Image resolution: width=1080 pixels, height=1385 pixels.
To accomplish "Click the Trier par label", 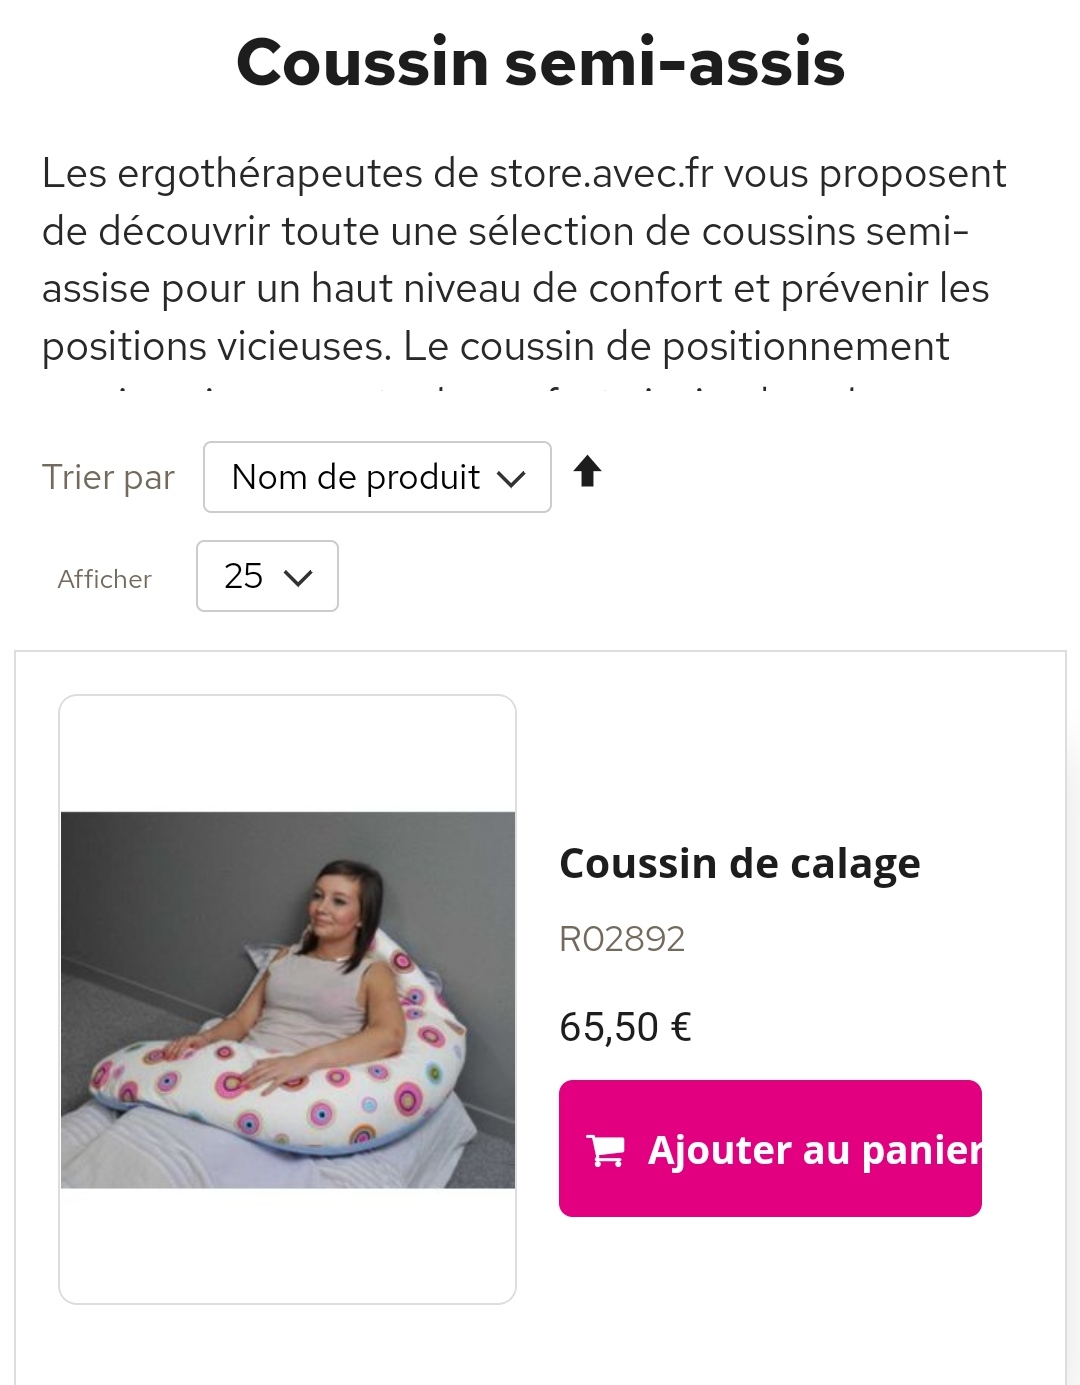I will (108, 478).
